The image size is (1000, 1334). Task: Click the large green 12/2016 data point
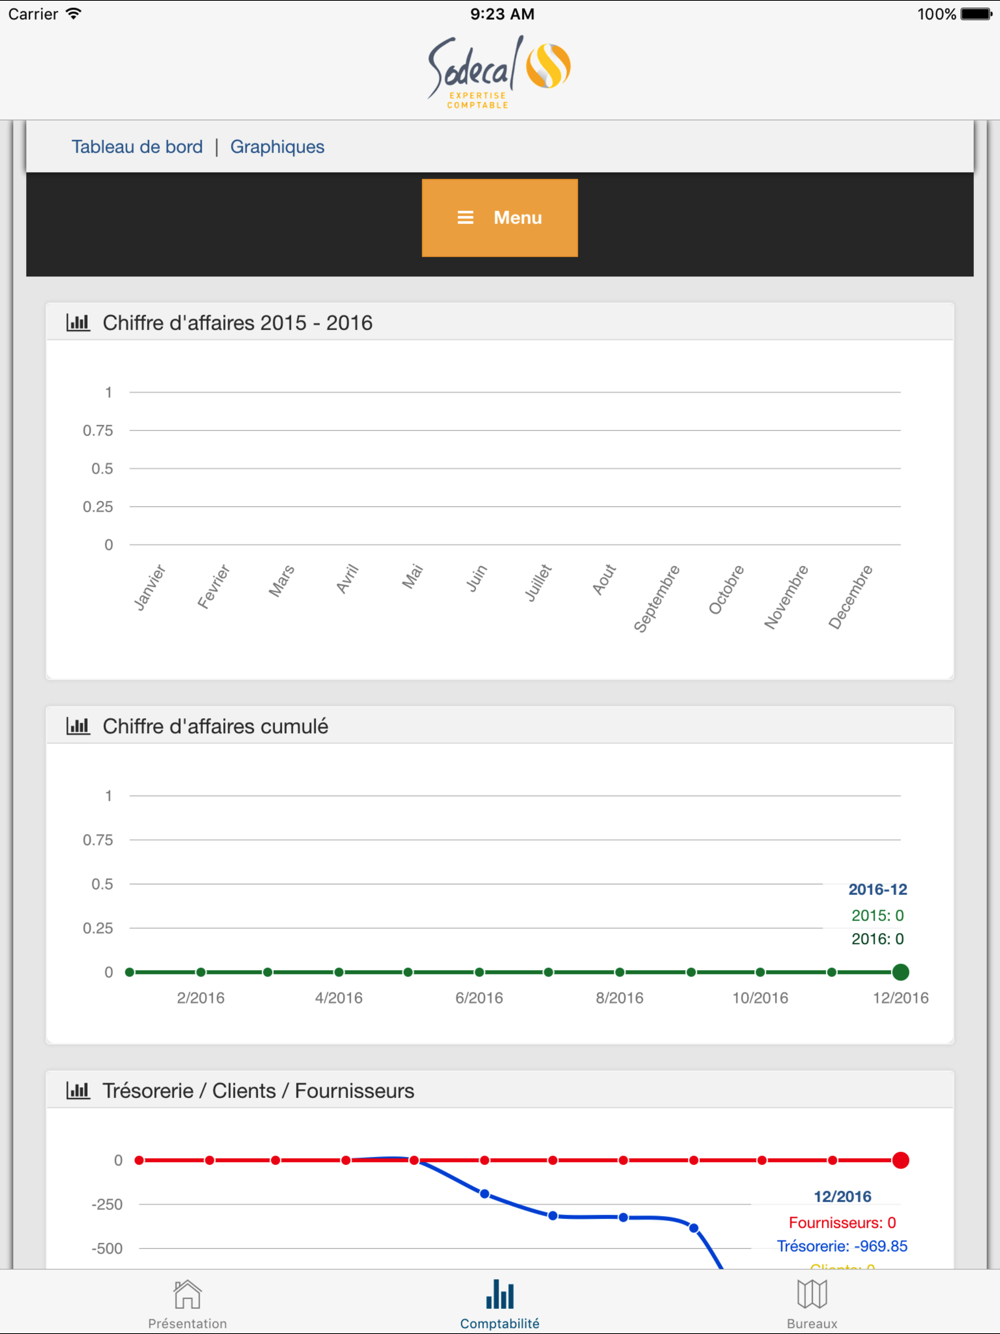coord(901,972)
